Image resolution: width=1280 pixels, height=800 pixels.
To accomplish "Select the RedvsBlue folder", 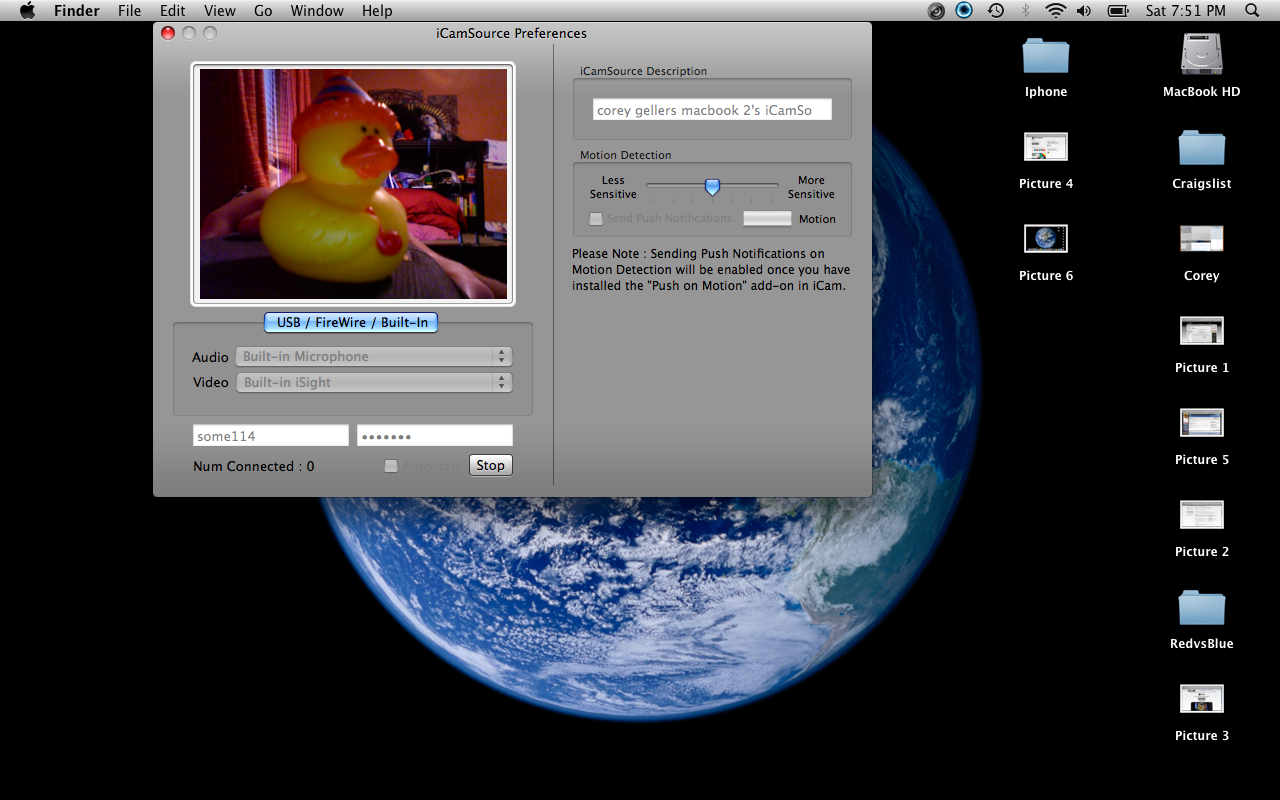I will pyautogui.click(x=1201, y=608).
